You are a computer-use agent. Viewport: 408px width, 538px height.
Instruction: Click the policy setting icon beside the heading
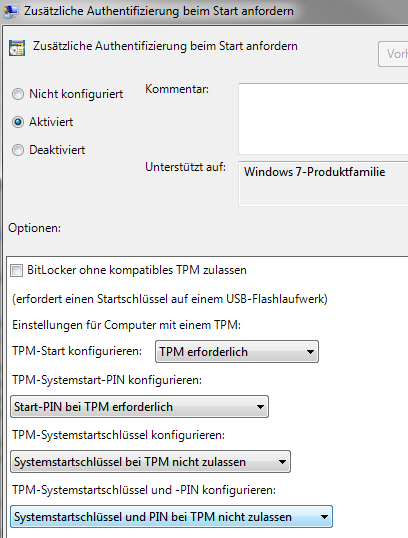coord(17,48)
